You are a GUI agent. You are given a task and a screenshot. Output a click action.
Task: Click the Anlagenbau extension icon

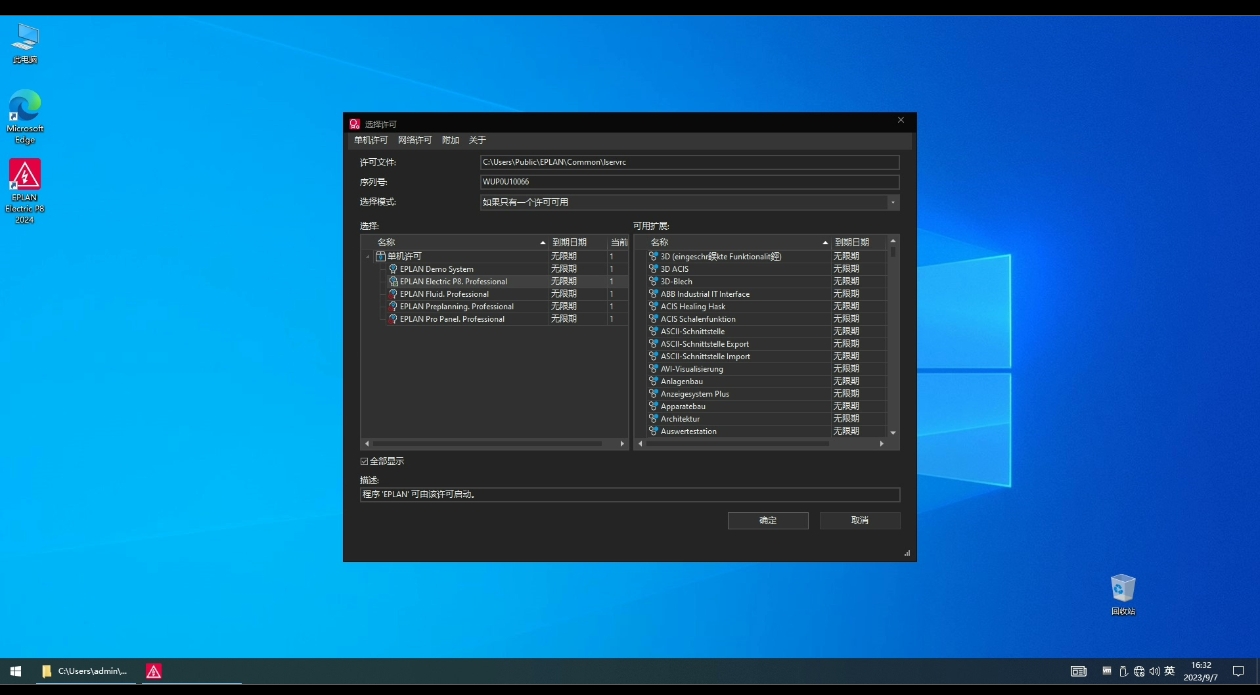coord(653,381)
